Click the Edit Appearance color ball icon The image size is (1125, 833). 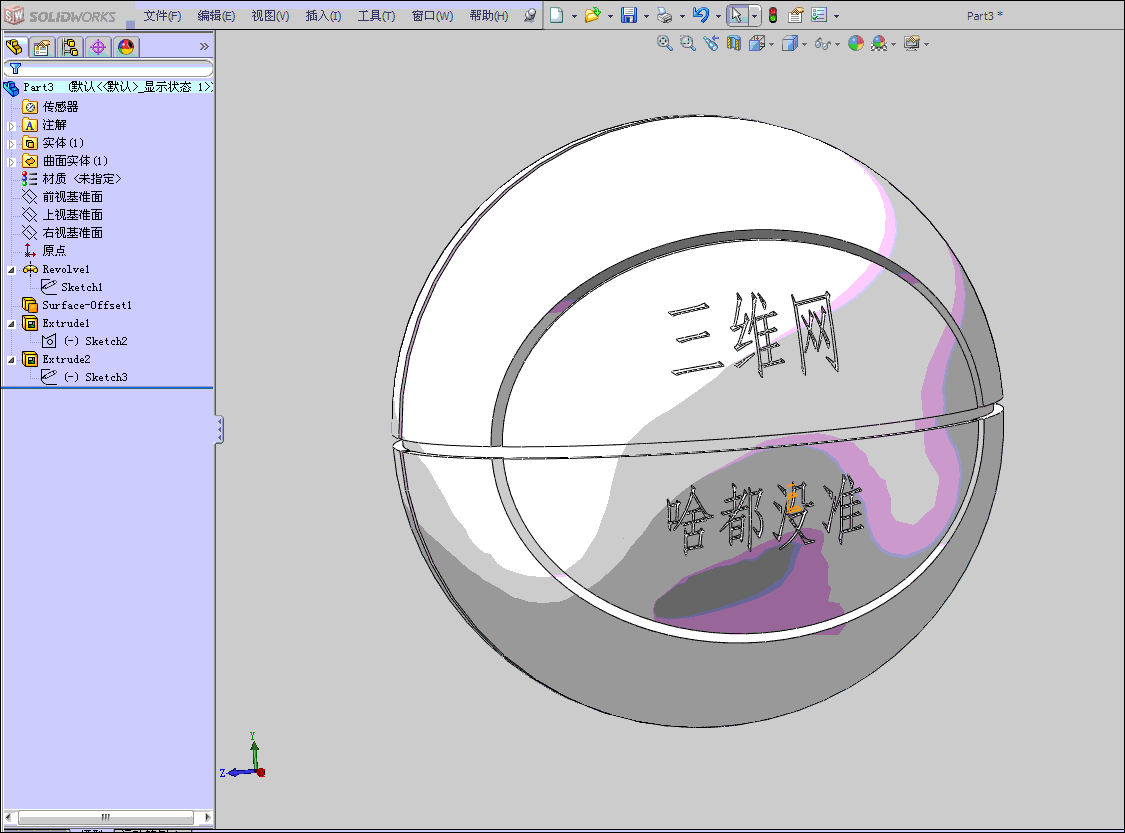(x=856, y=44)
